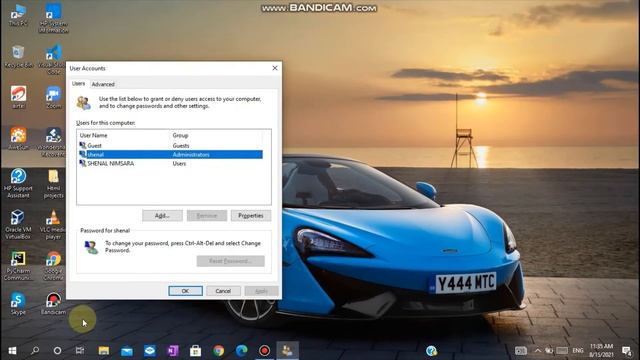Click Bandicam recording icon on taskbar
The height and width of the screenshot is (360, 640).
[x=264, y=351]
